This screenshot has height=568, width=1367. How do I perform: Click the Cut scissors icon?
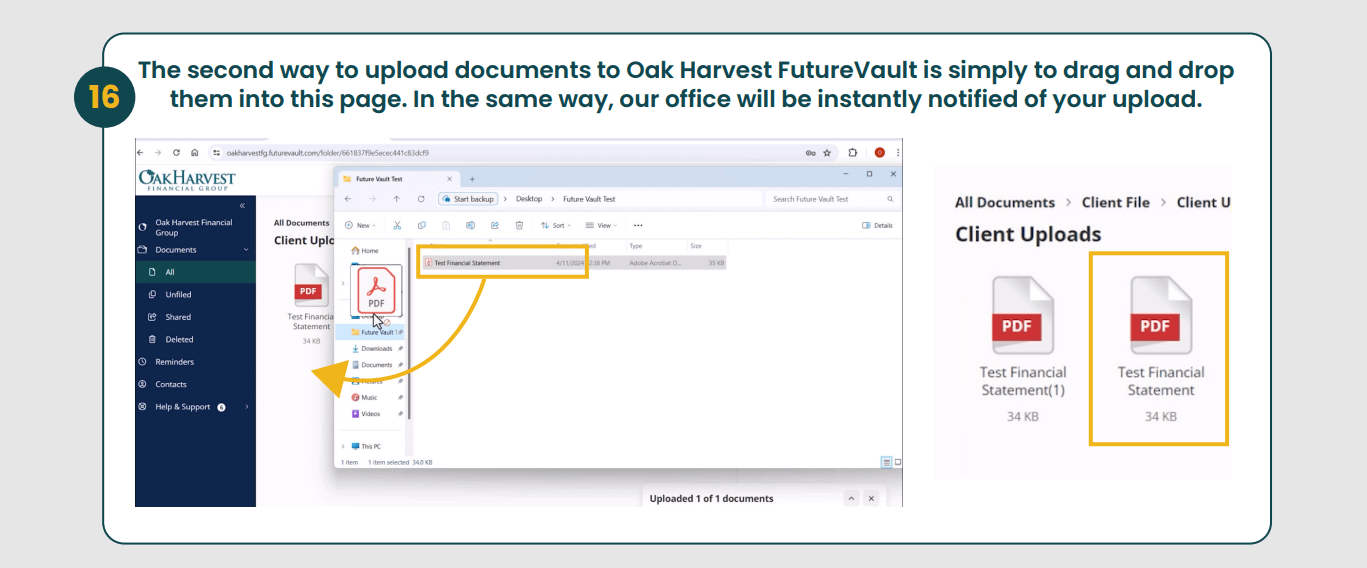pos(397,226)
